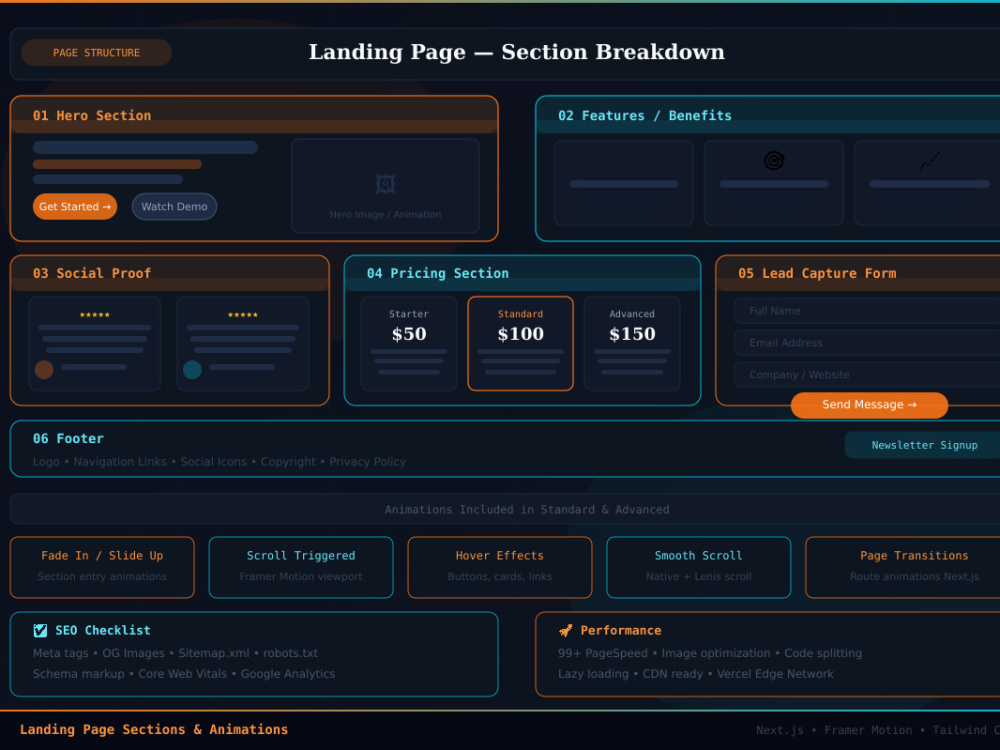
Task: Click the hero image frame icon
Action: [385, 184]
